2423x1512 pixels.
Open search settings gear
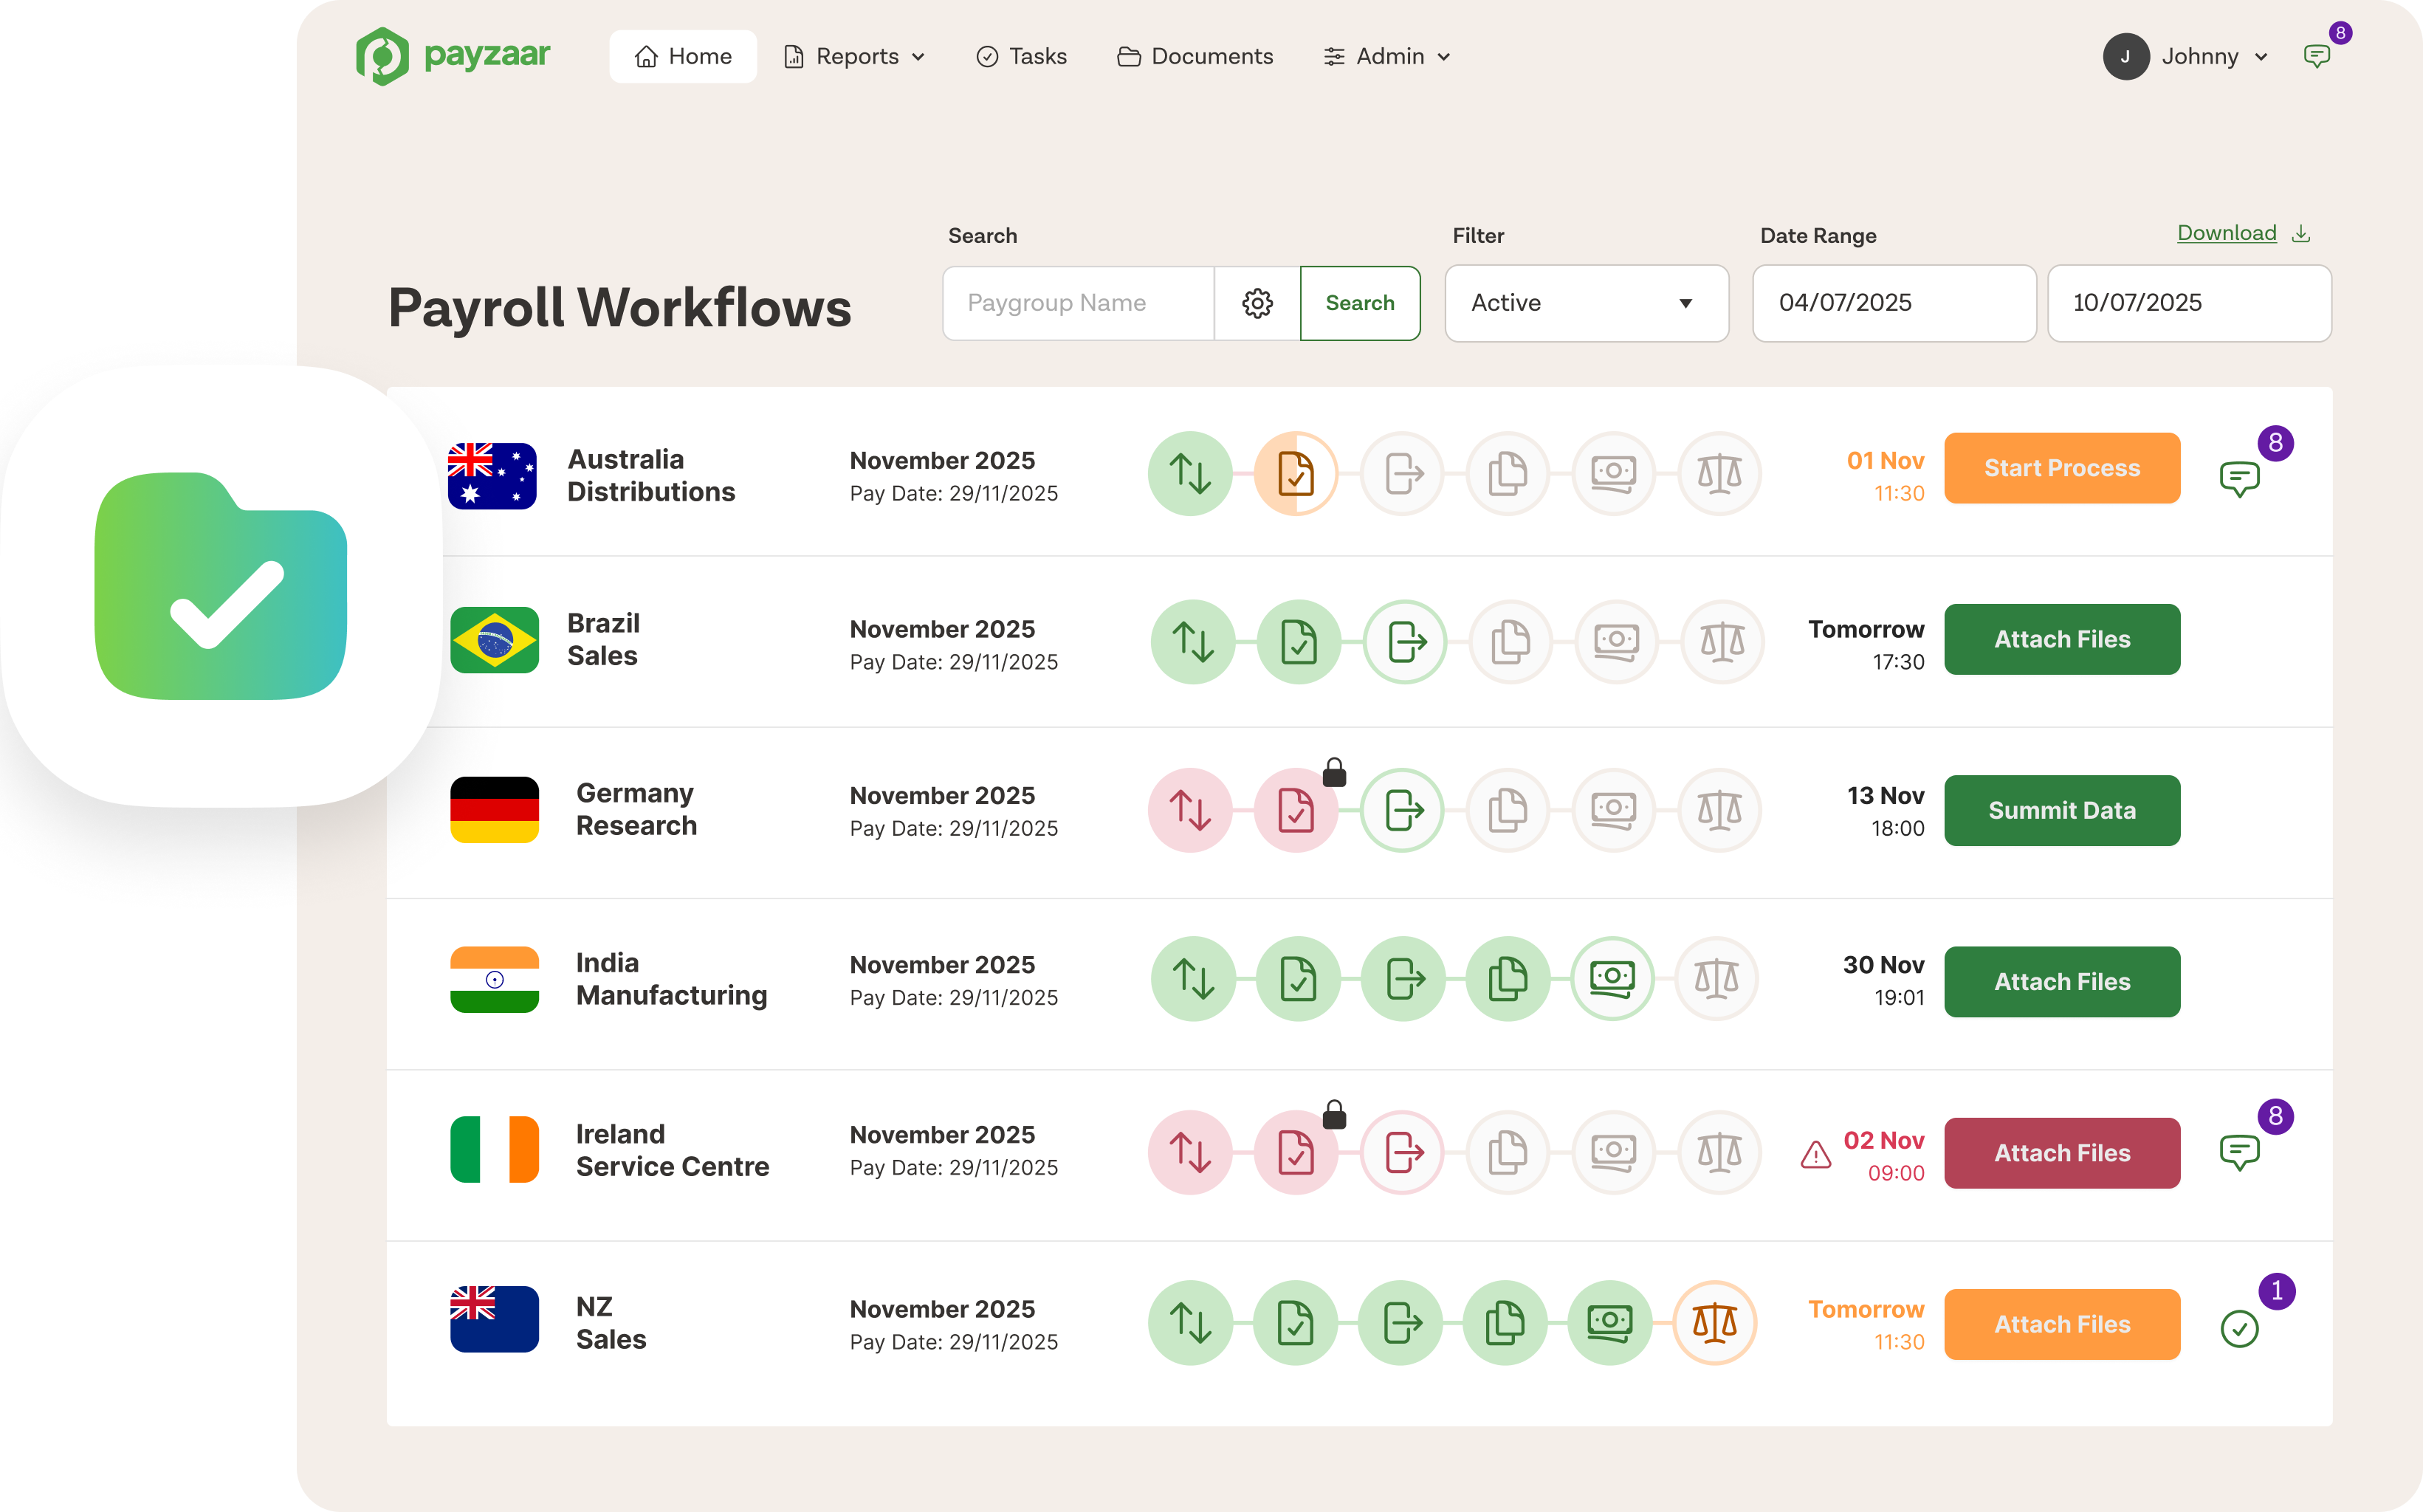1257,303
